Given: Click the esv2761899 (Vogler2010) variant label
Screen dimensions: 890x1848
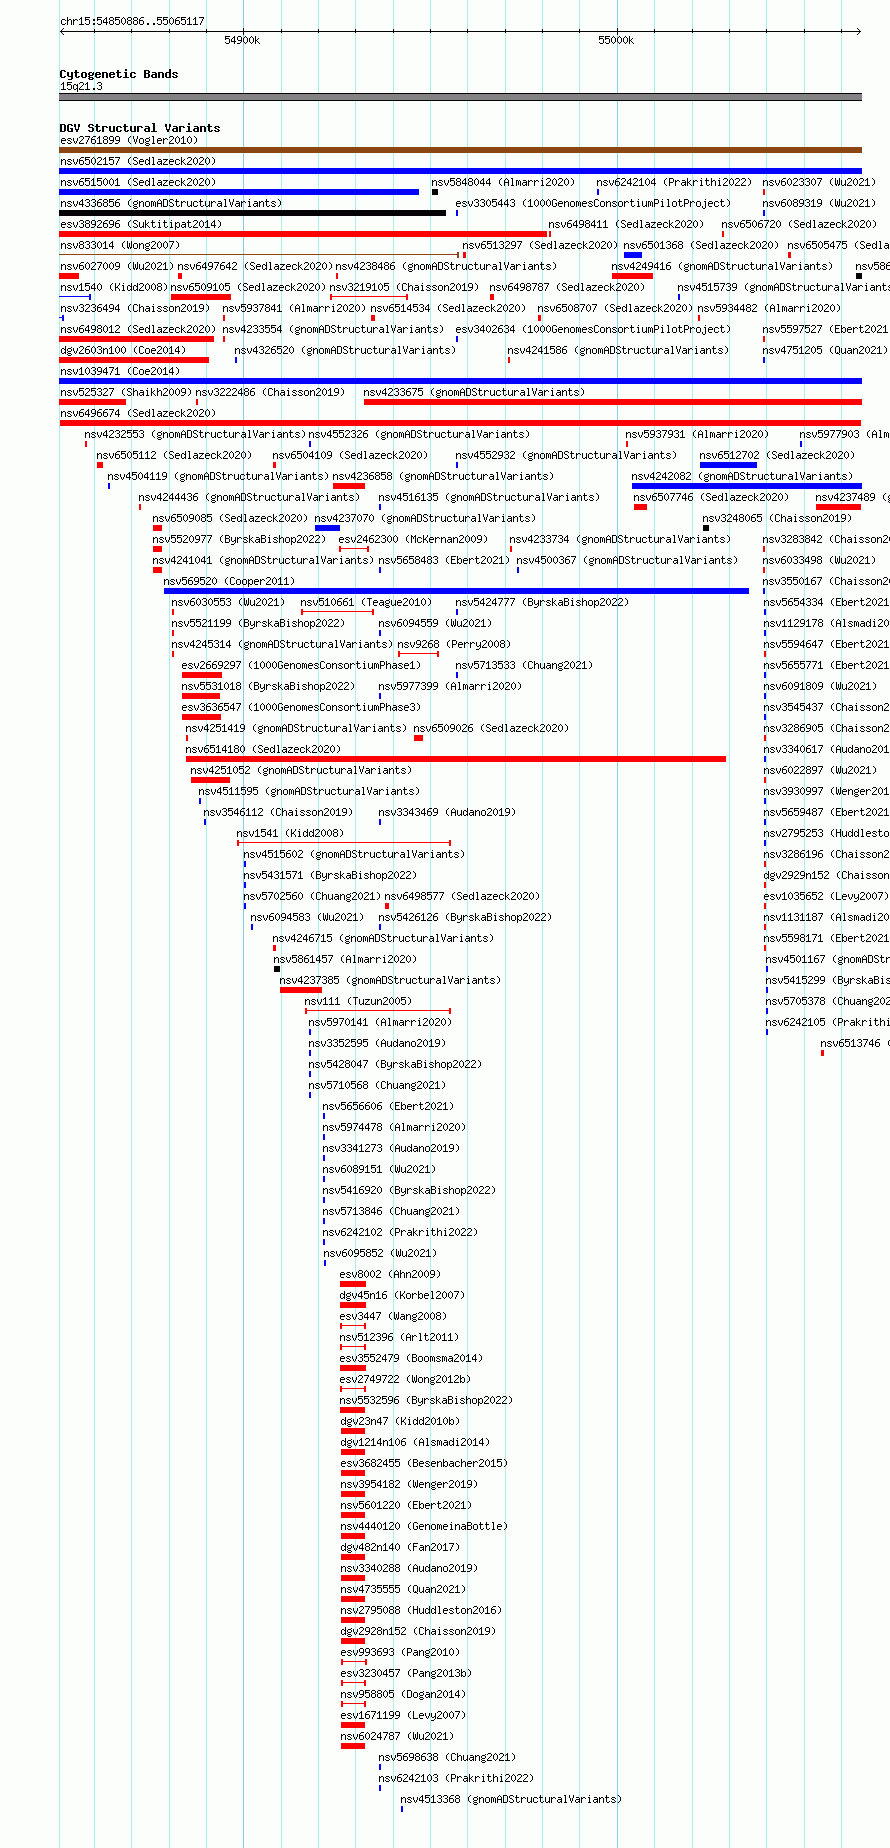Looking at the screenshot, I should [x=129, y=140].
